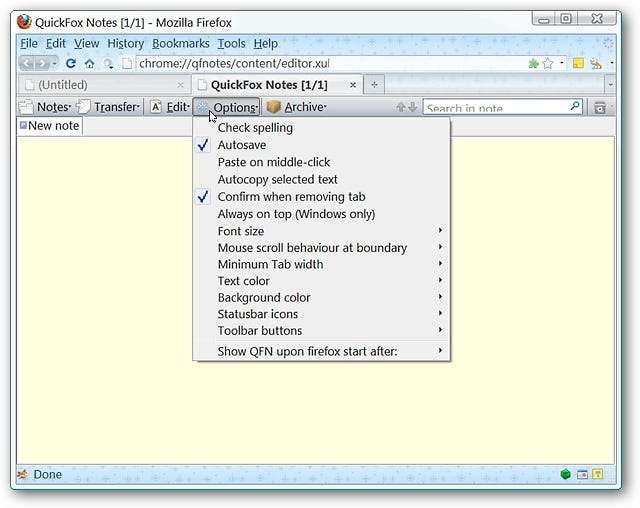Expand the Minimum Tab width submenu

(322, 264)
